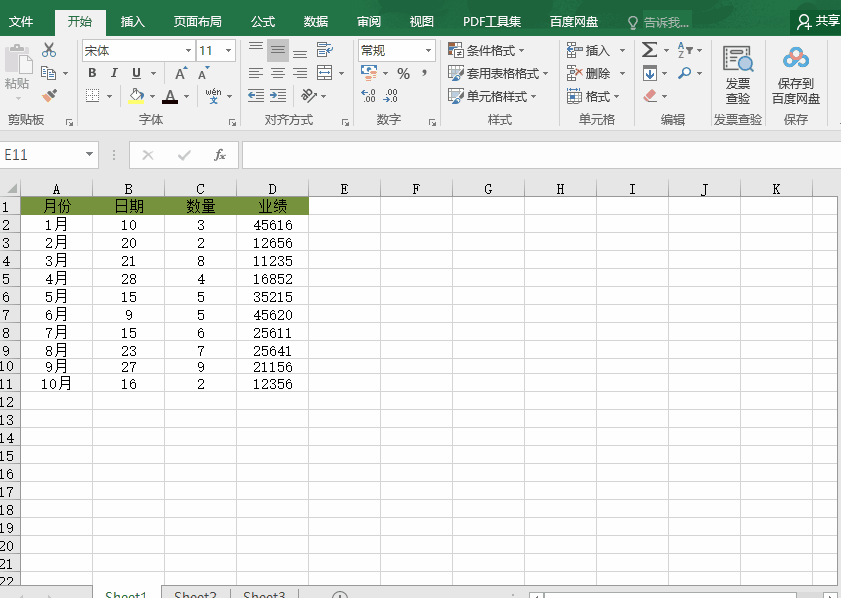Viewport: 841px width, 598px height.
Task: Click the Insert Function fx button
Action: click(x=219, y=155)
